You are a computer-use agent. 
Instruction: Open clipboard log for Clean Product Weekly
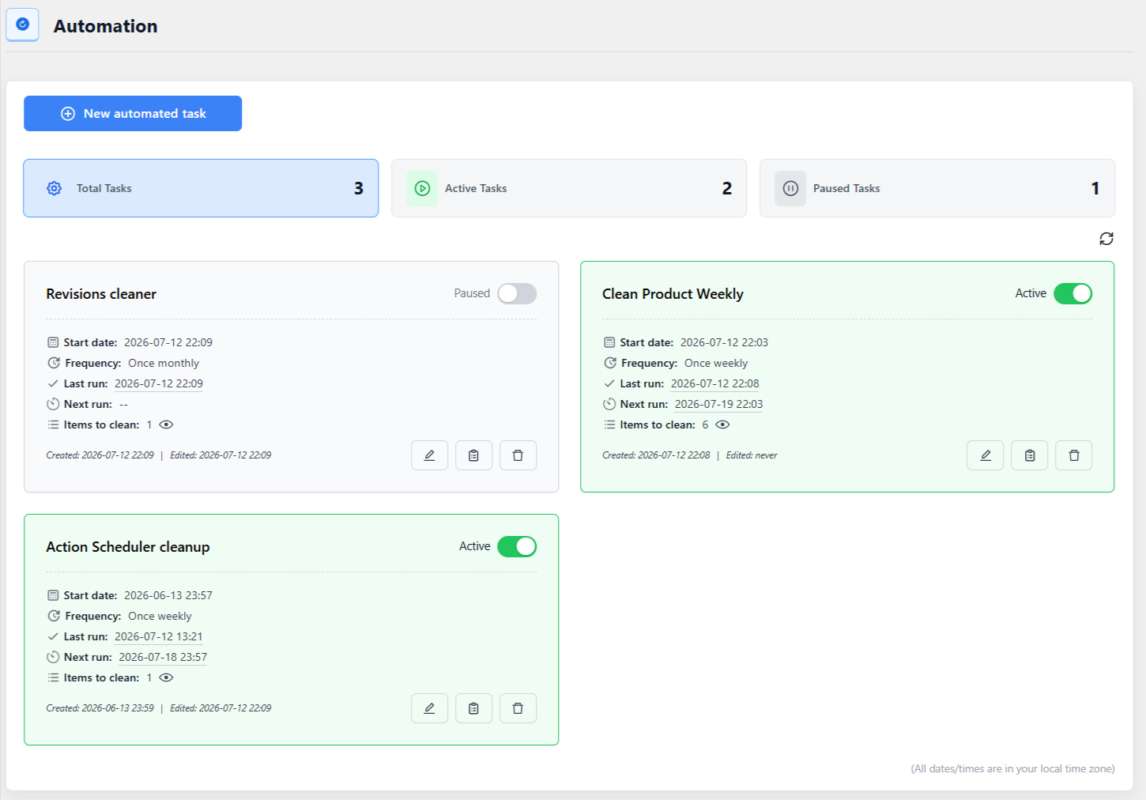[x=1030, y=455]
